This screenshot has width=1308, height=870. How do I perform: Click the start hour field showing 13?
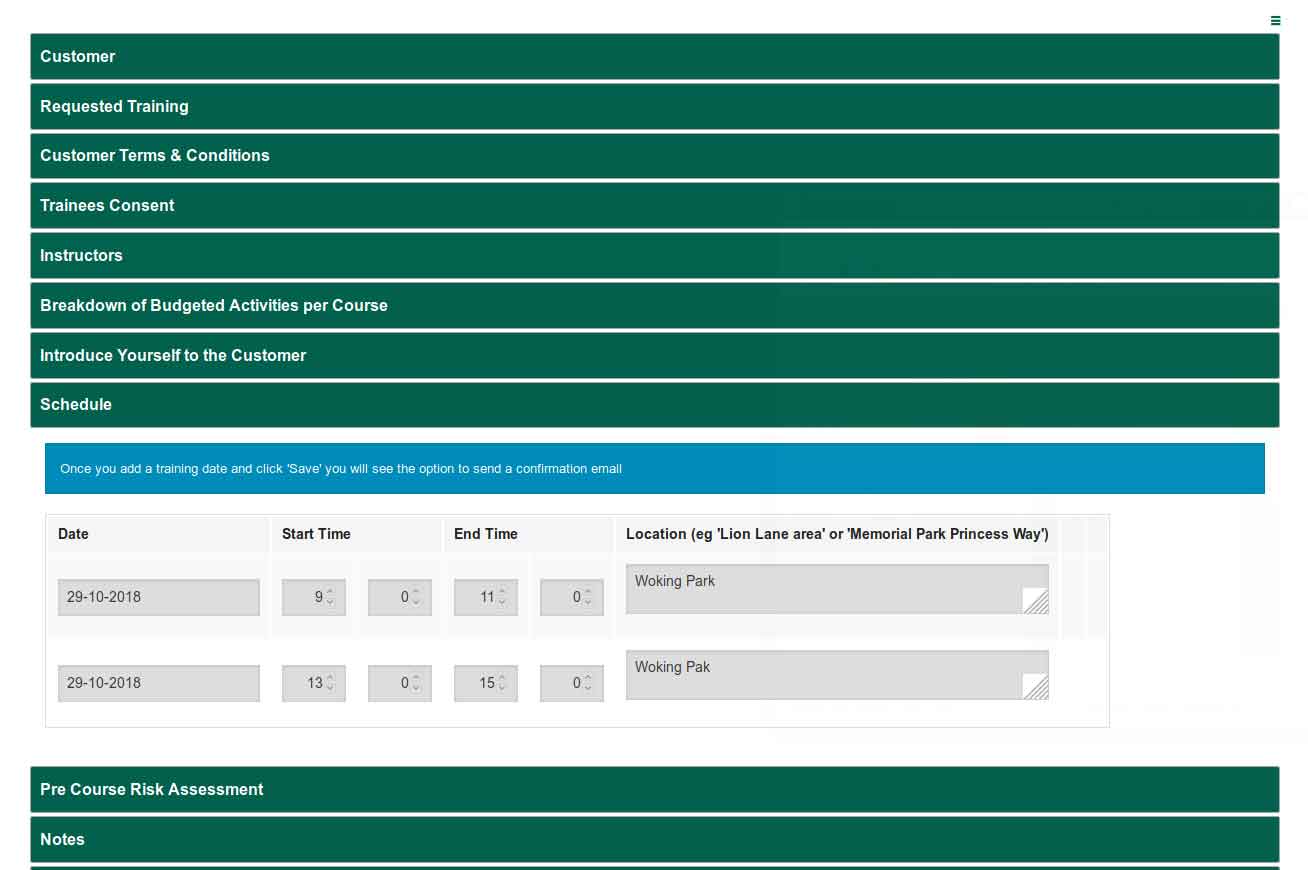[314, 683]
